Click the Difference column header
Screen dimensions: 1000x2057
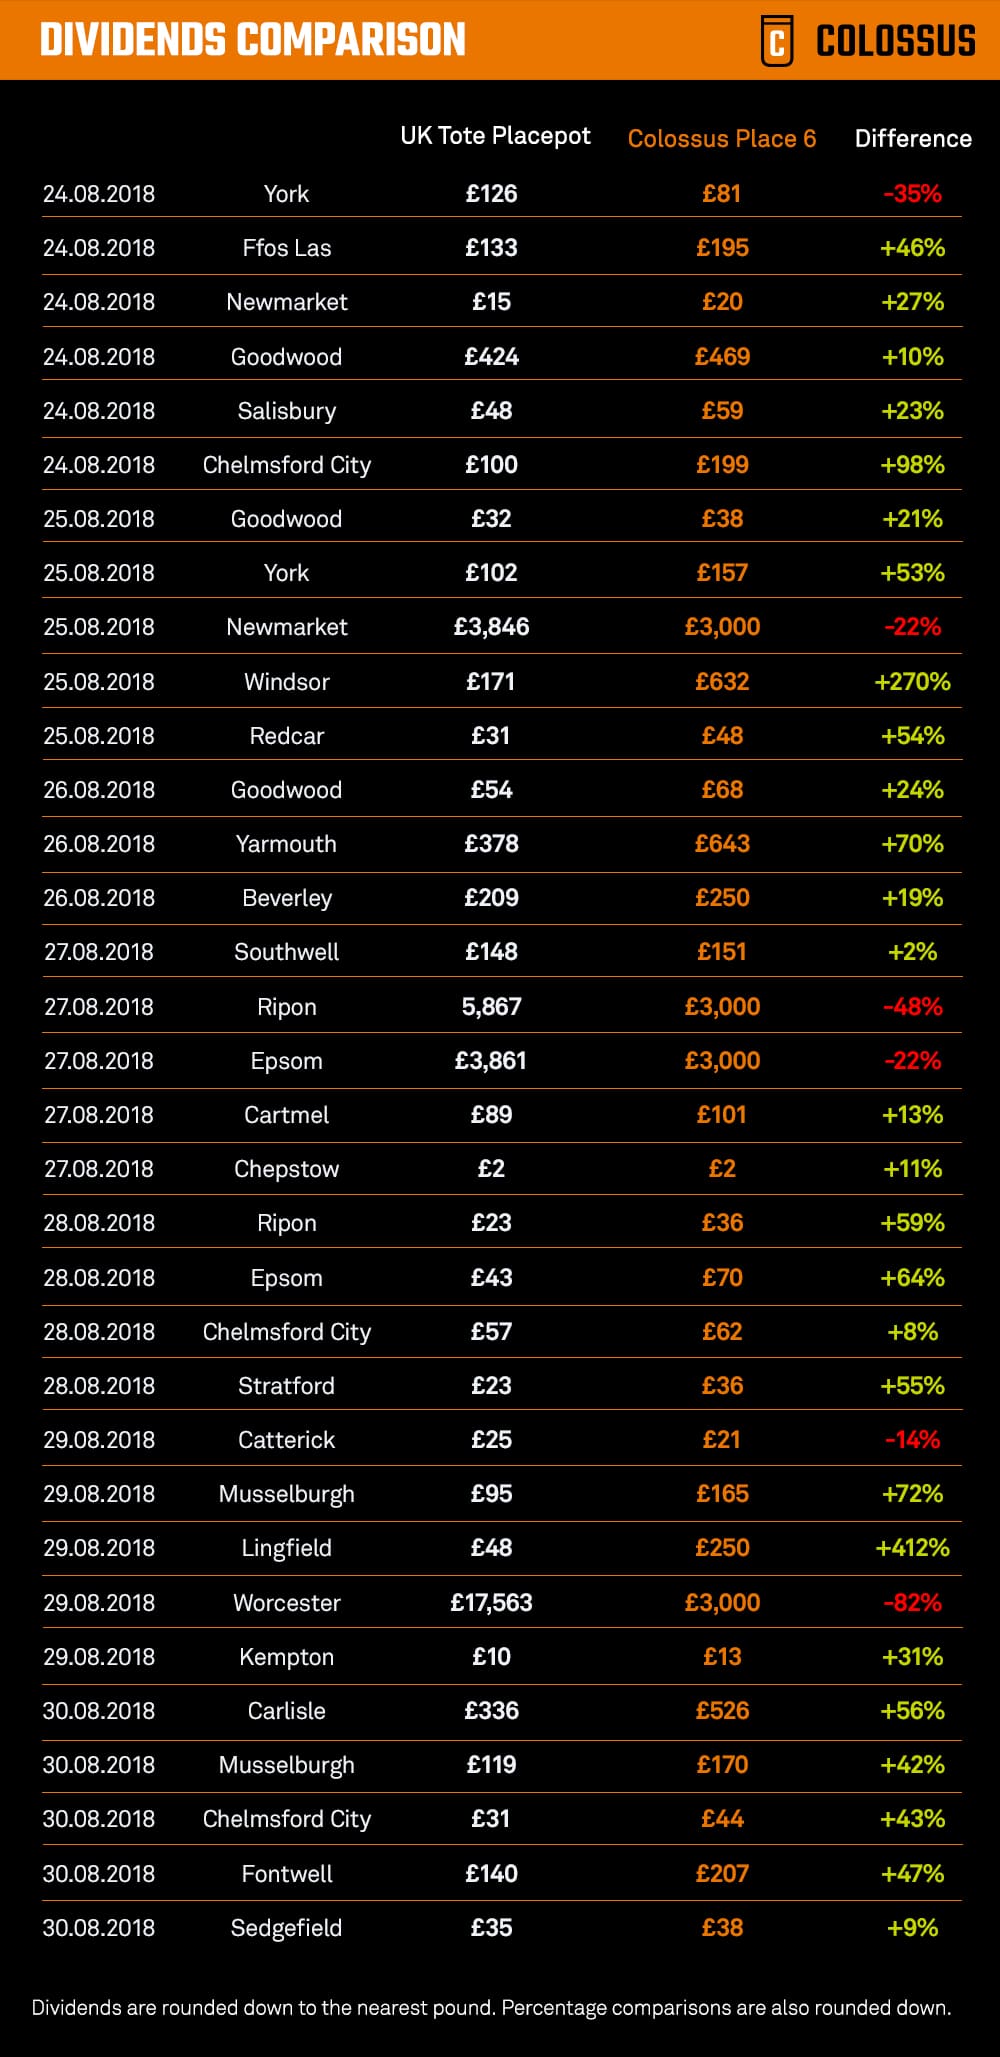912,139
